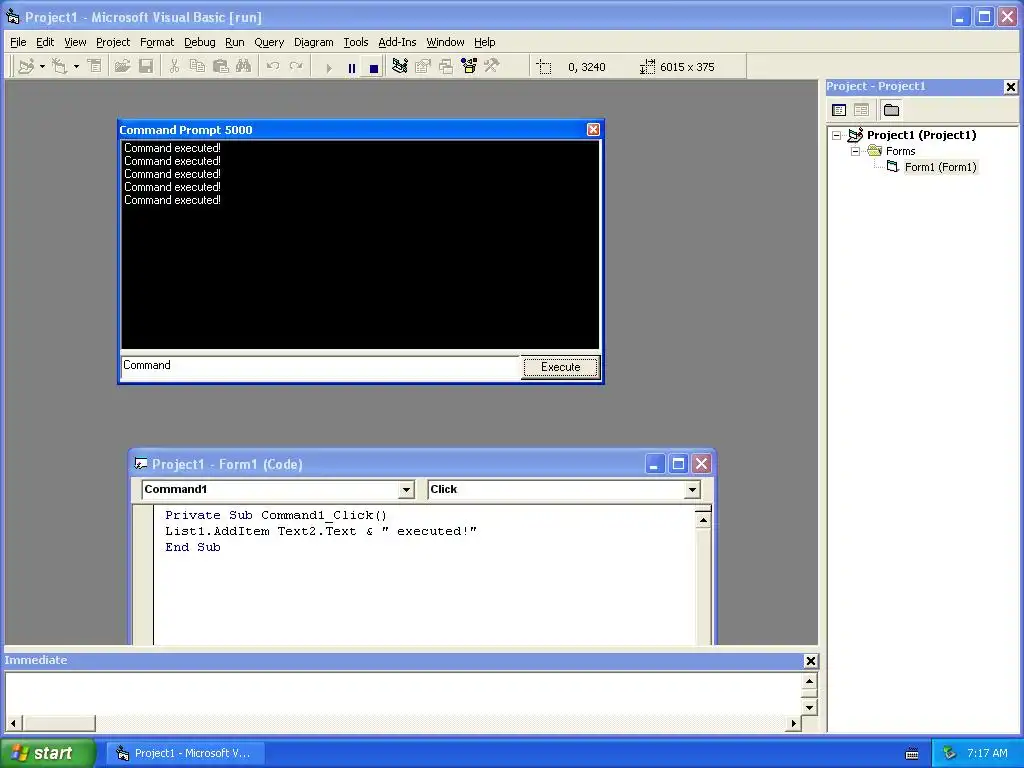The width and height of the screenshot is (1024, 768).
Task: Select first 'Command executed!' list row
Action: 172,148
